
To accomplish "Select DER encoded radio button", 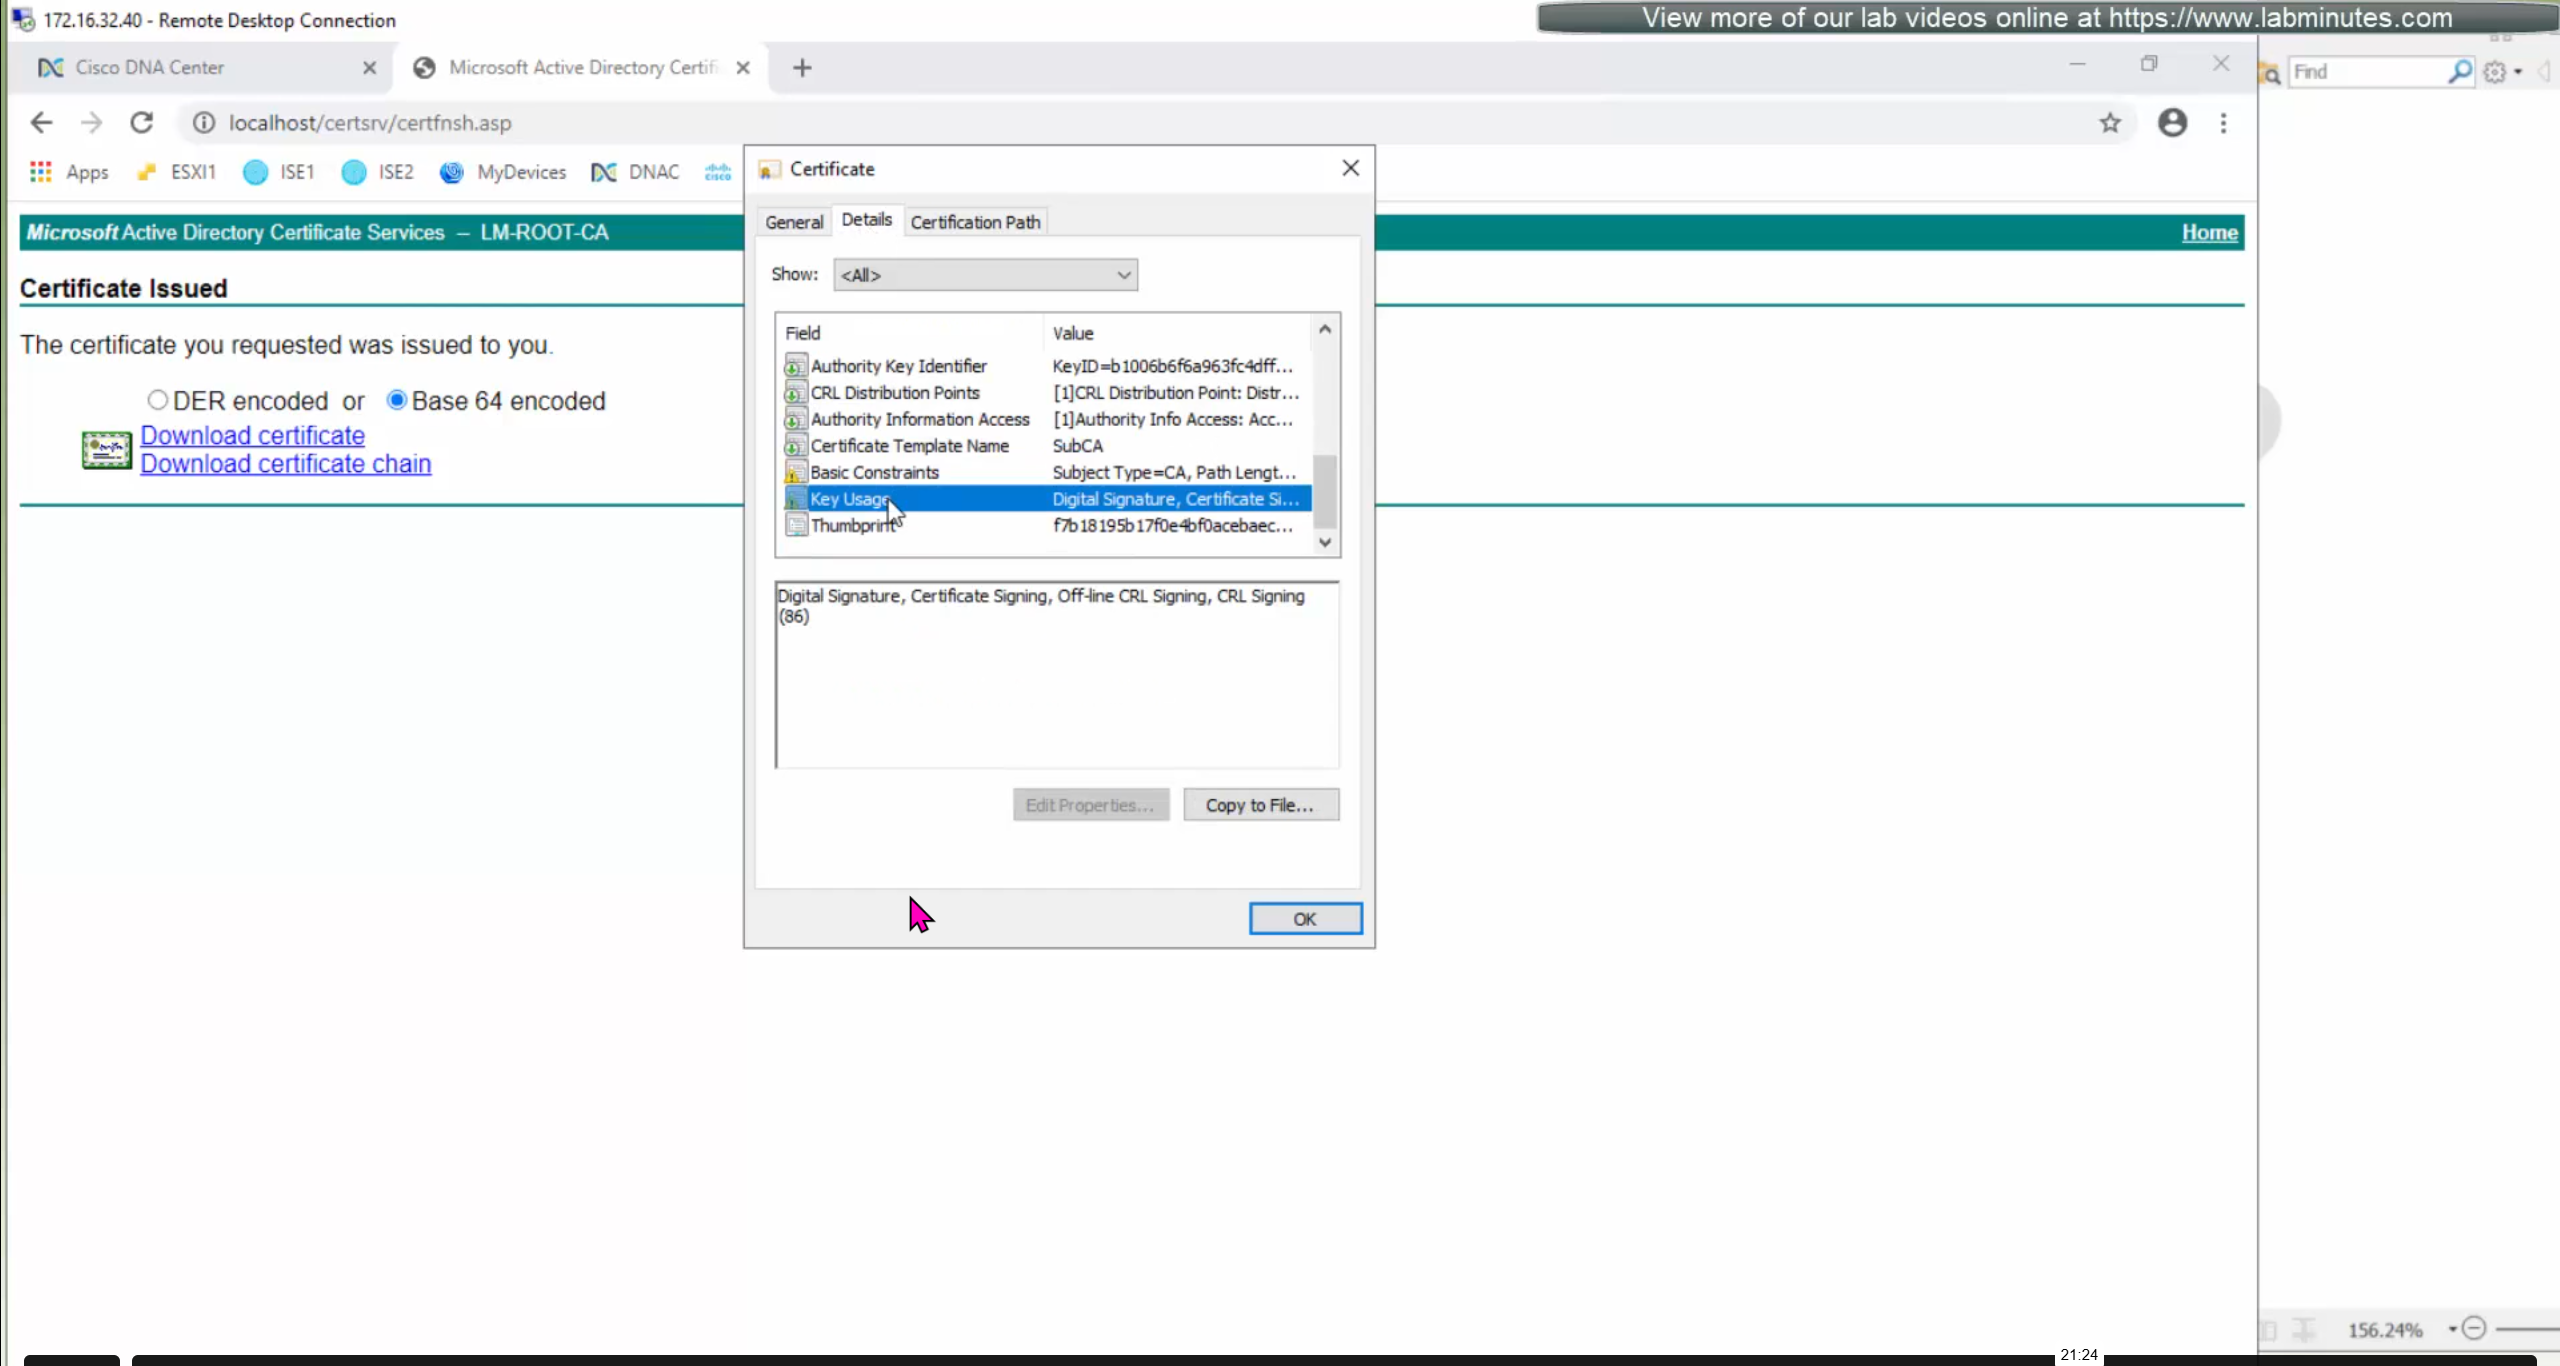I will (157, 400).
